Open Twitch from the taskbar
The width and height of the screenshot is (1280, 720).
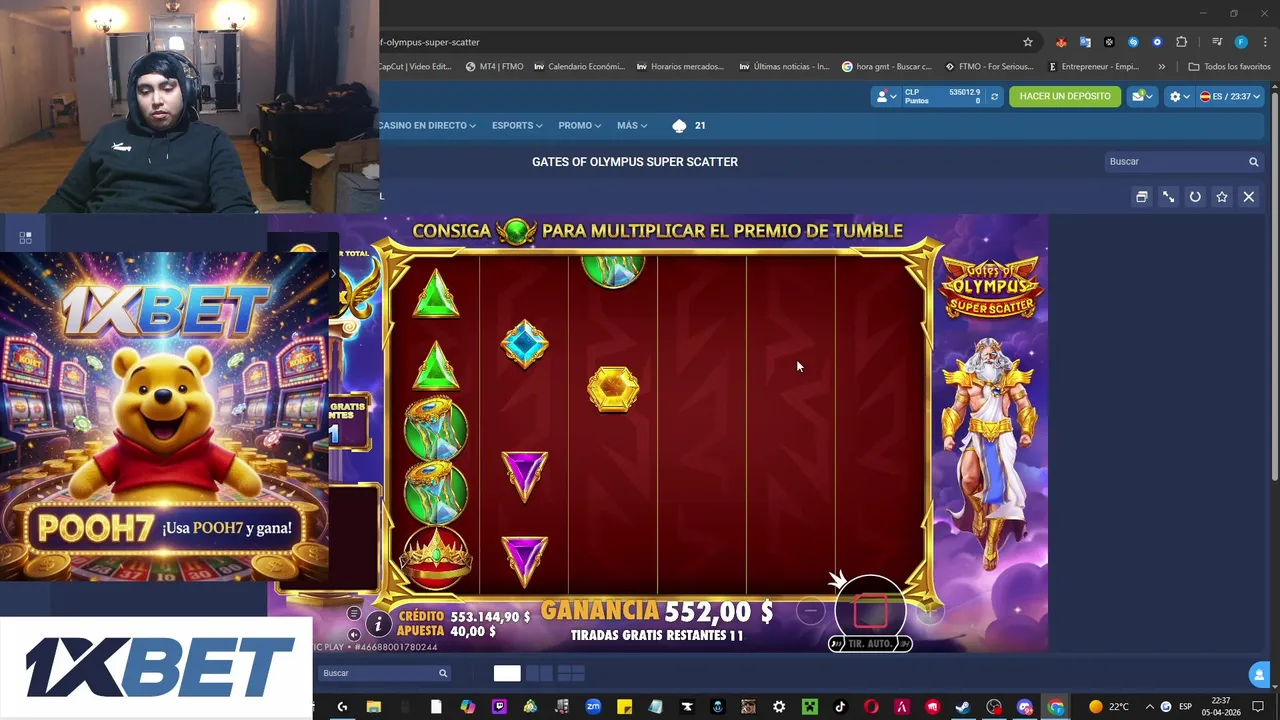[499, 707]
